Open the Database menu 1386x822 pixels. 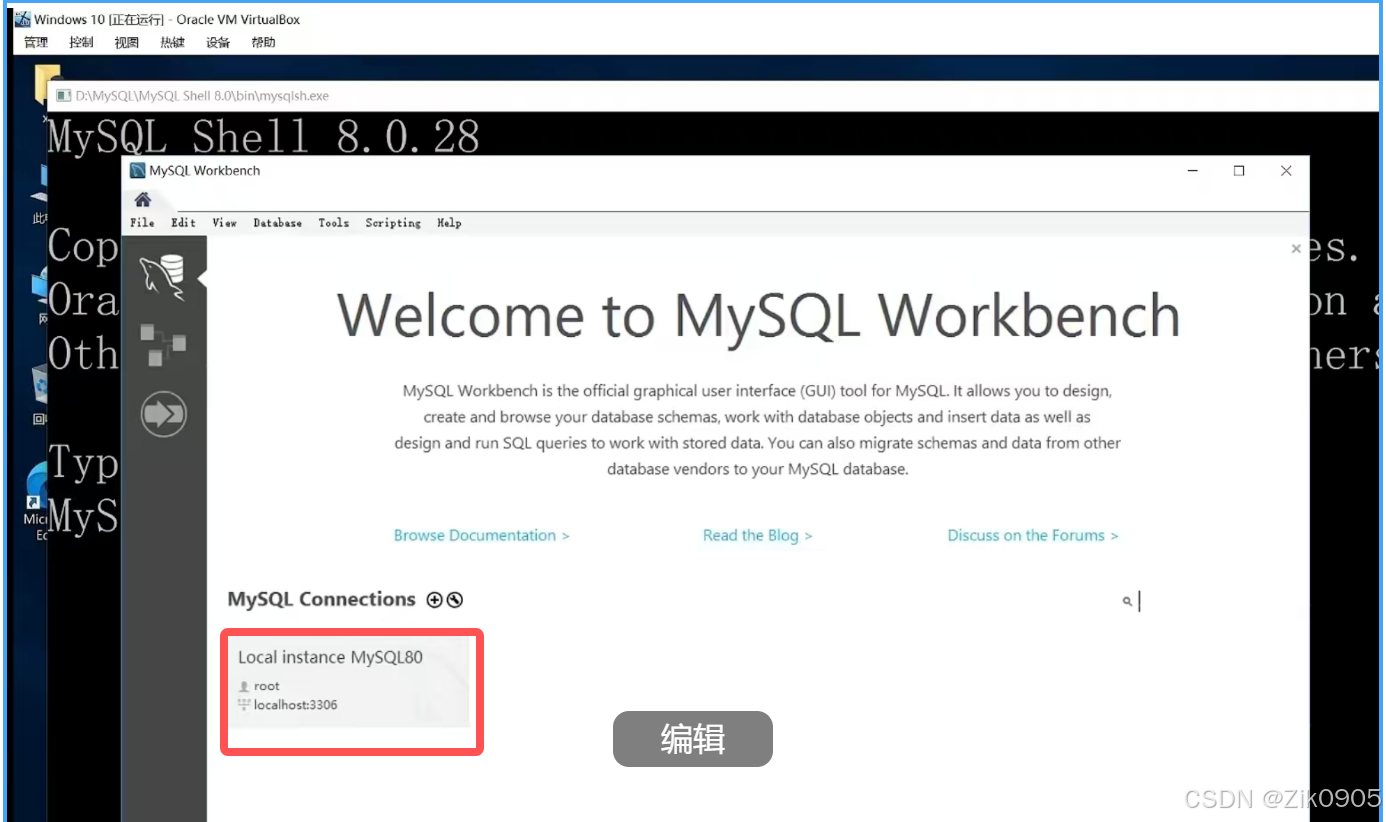[x=277, y=223]
